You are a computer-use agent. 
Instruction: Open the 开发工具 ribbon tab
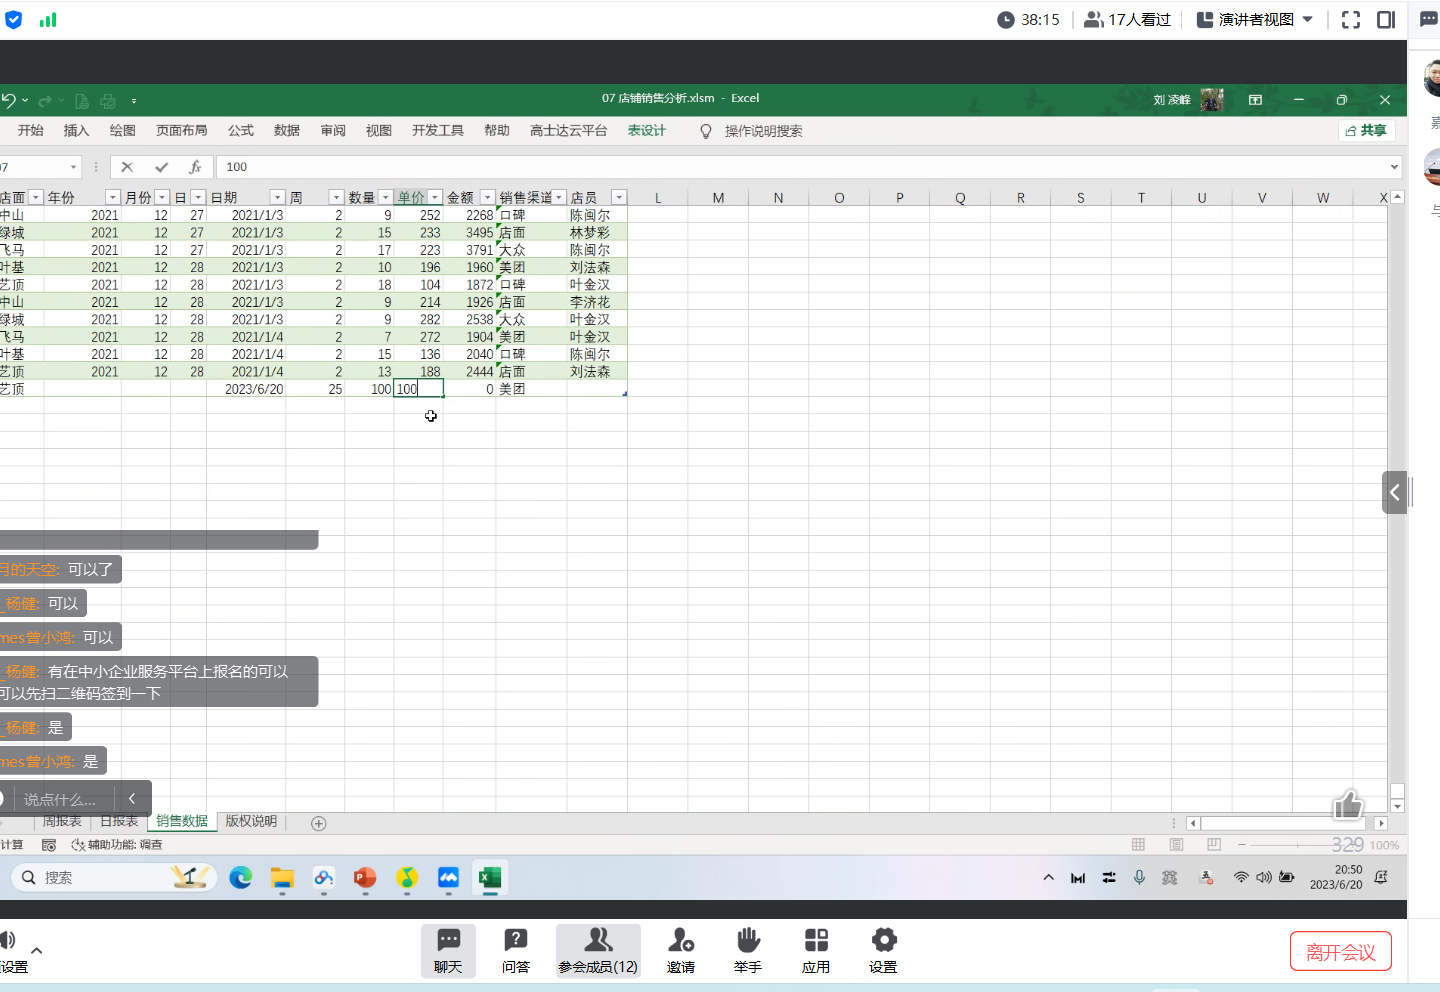point(438,131)
